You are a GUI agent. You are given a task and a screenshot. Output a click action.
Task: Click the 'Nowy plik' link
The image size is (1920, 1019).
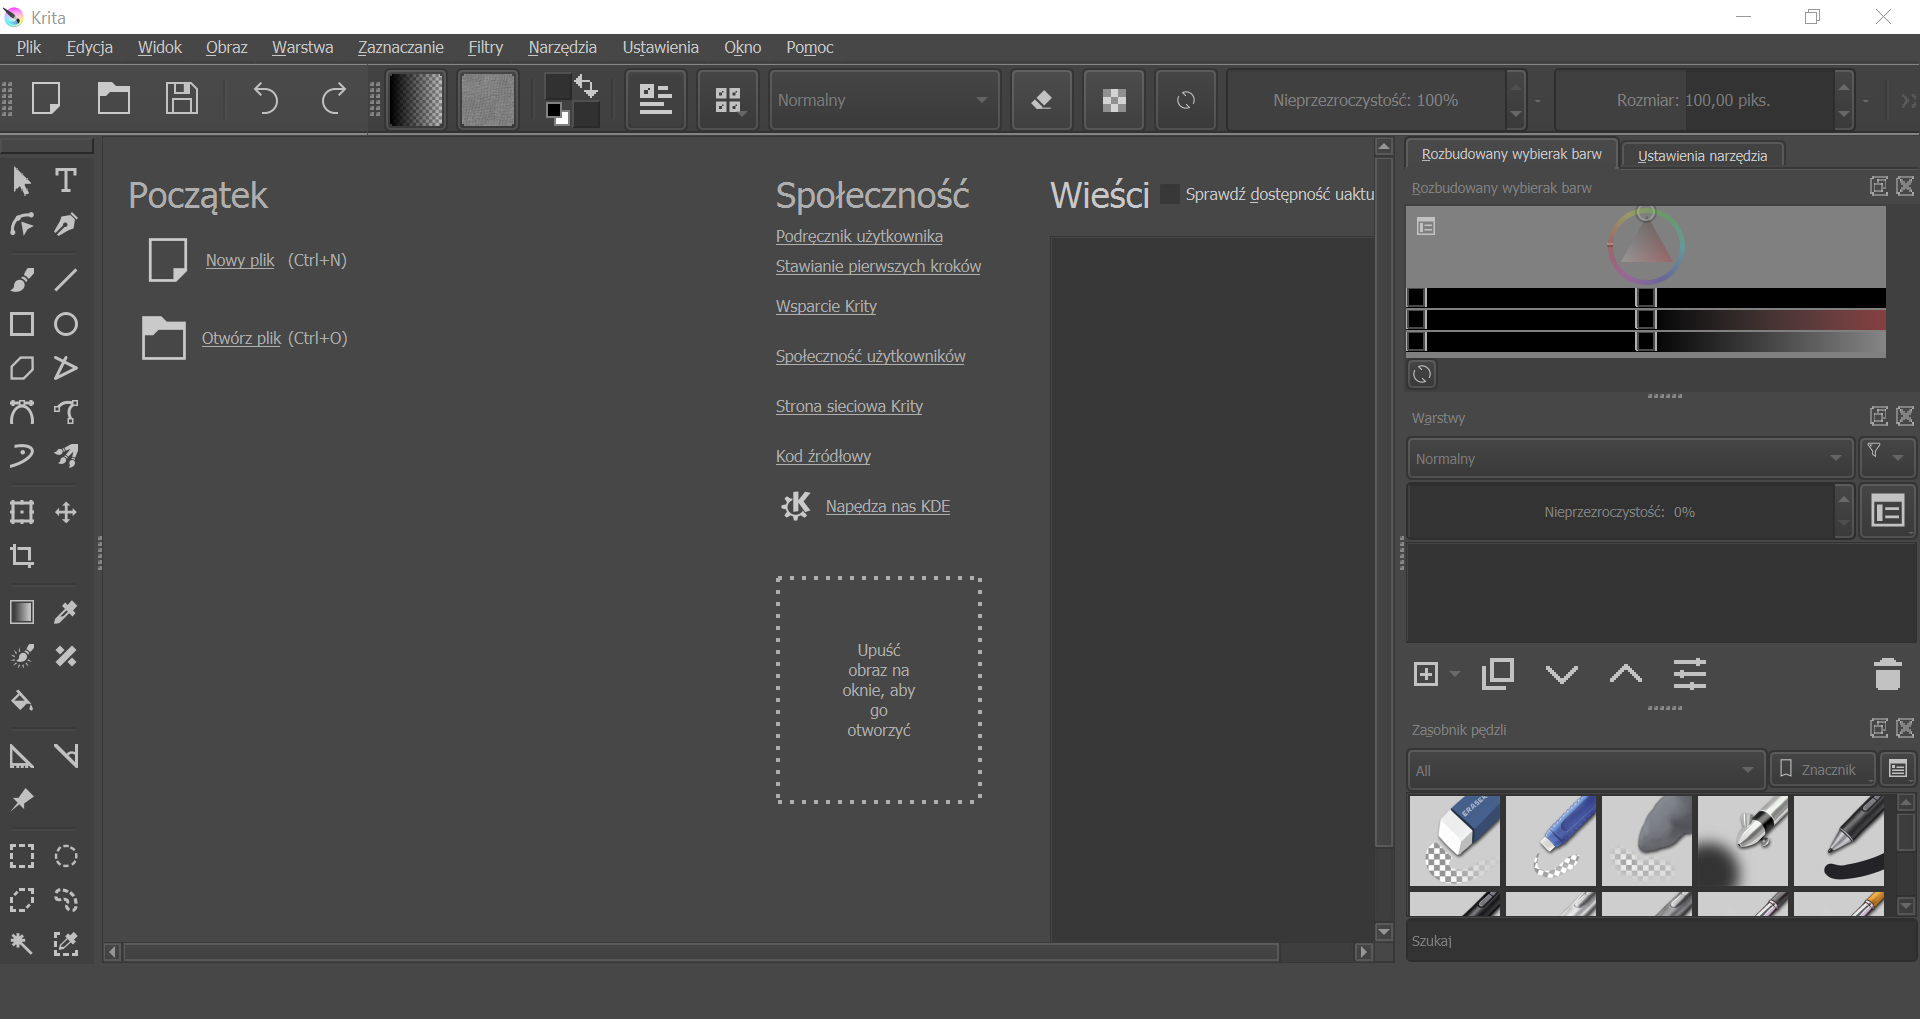[240, 260]
